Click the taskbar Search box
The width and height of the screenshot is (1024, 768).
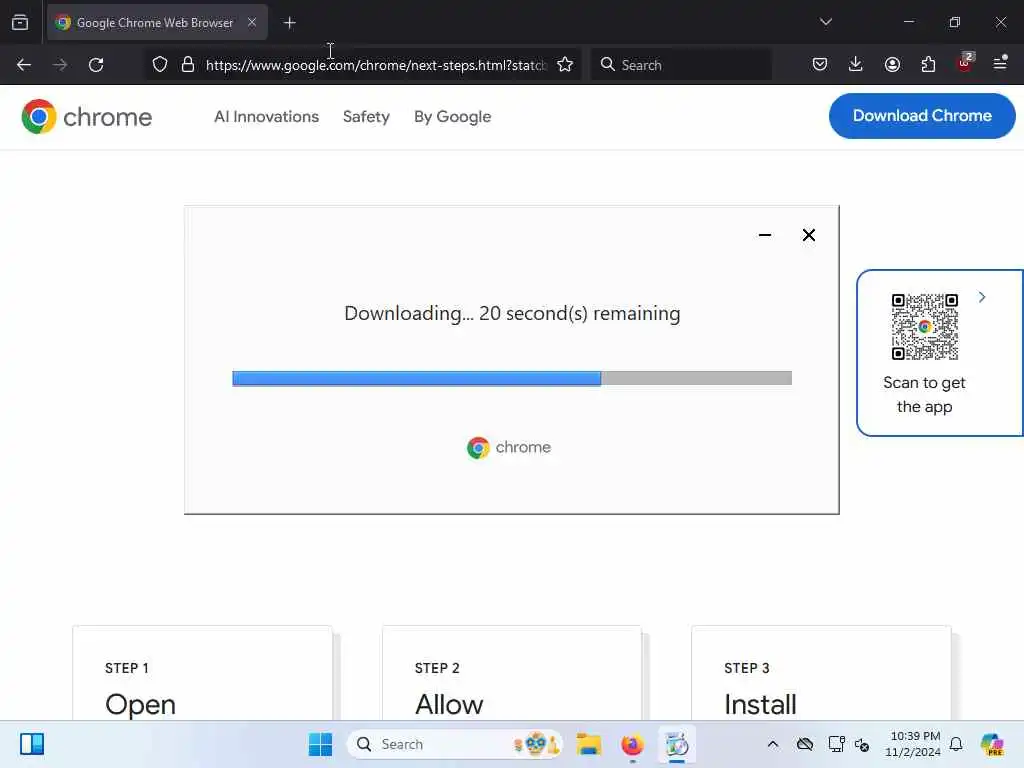455,744
